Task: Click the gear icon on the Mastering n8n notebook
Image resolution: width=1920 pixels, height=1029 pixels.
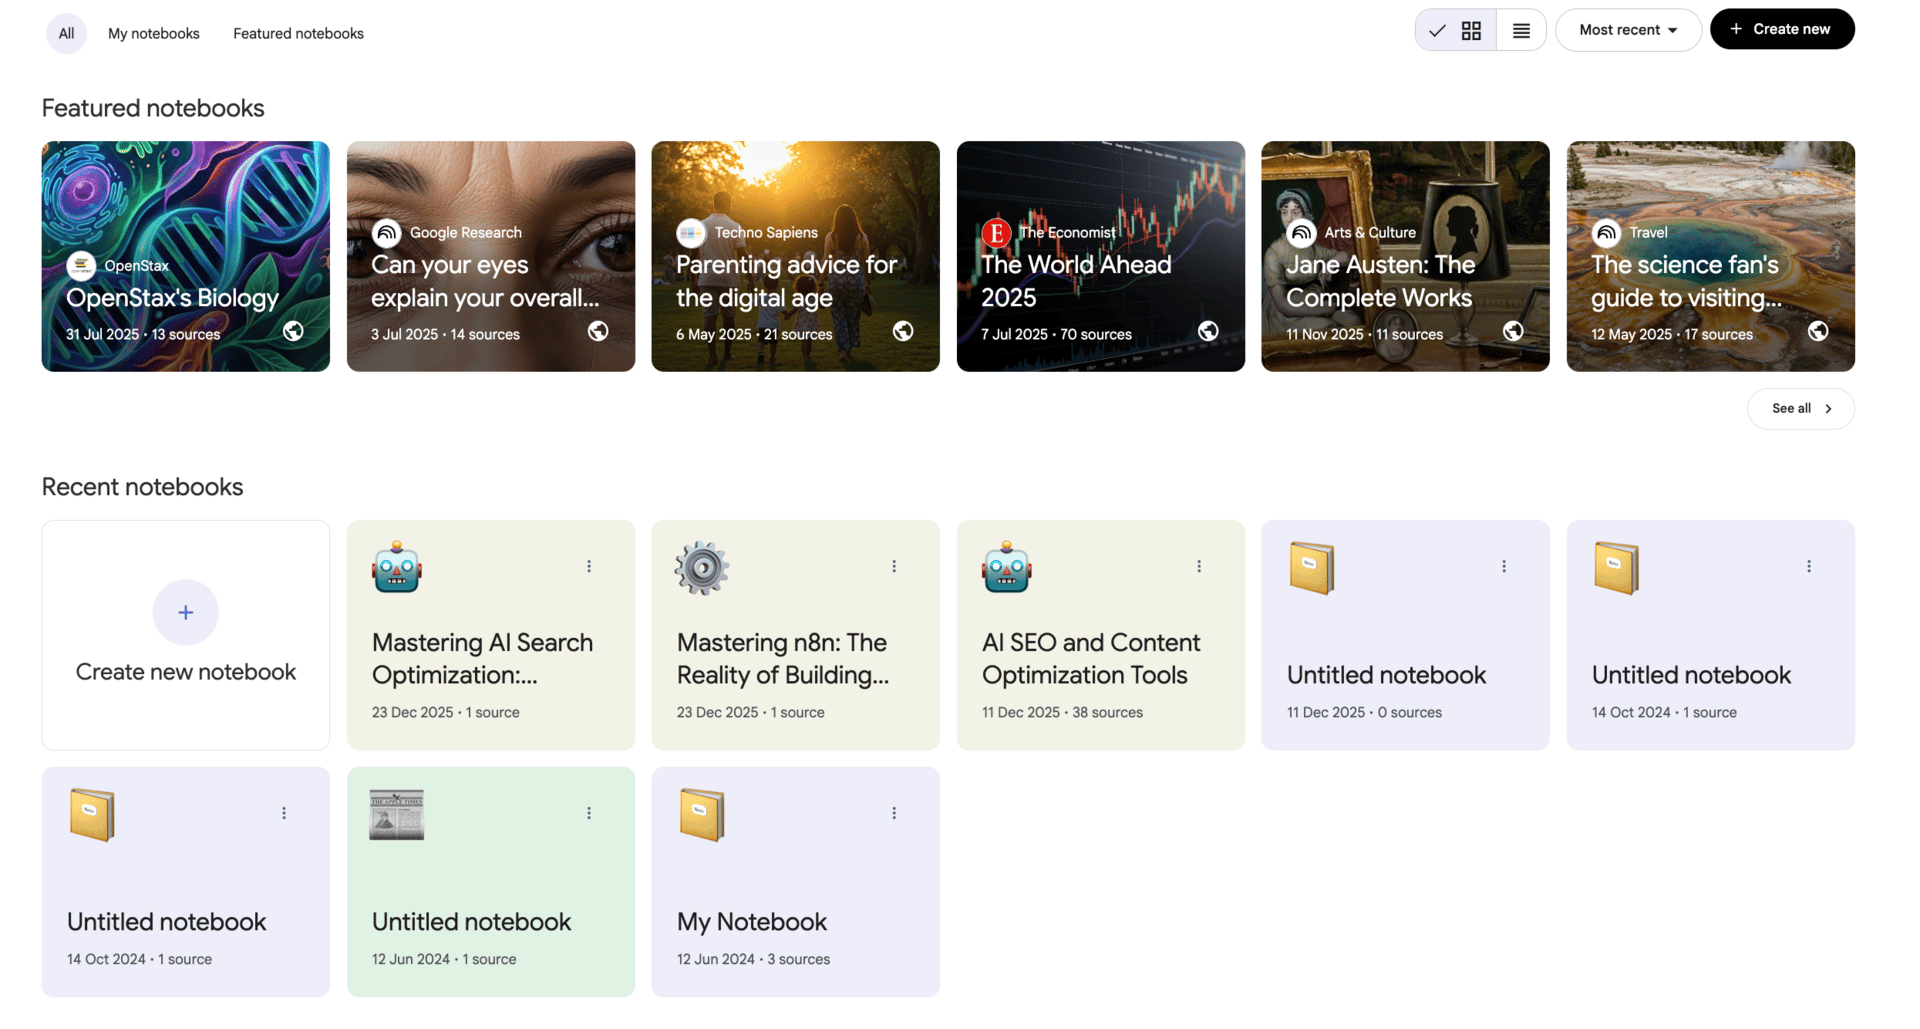Action: (x=701, y=567)
